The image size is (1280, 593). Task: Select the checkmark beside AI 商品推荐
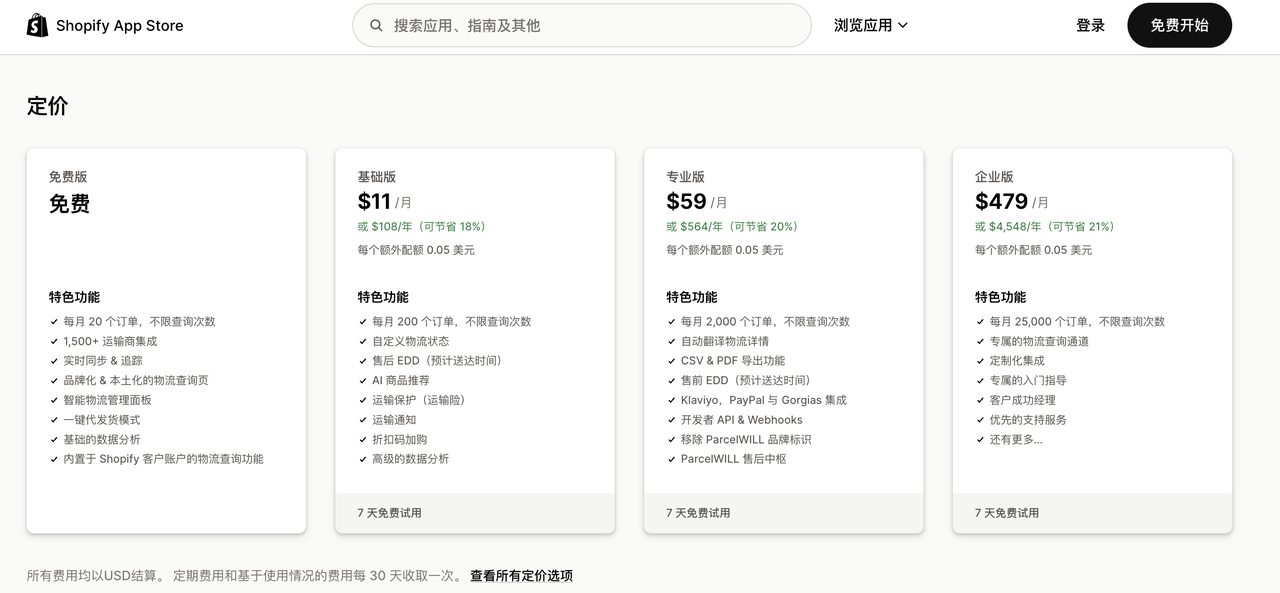click(x=363, y=380)
